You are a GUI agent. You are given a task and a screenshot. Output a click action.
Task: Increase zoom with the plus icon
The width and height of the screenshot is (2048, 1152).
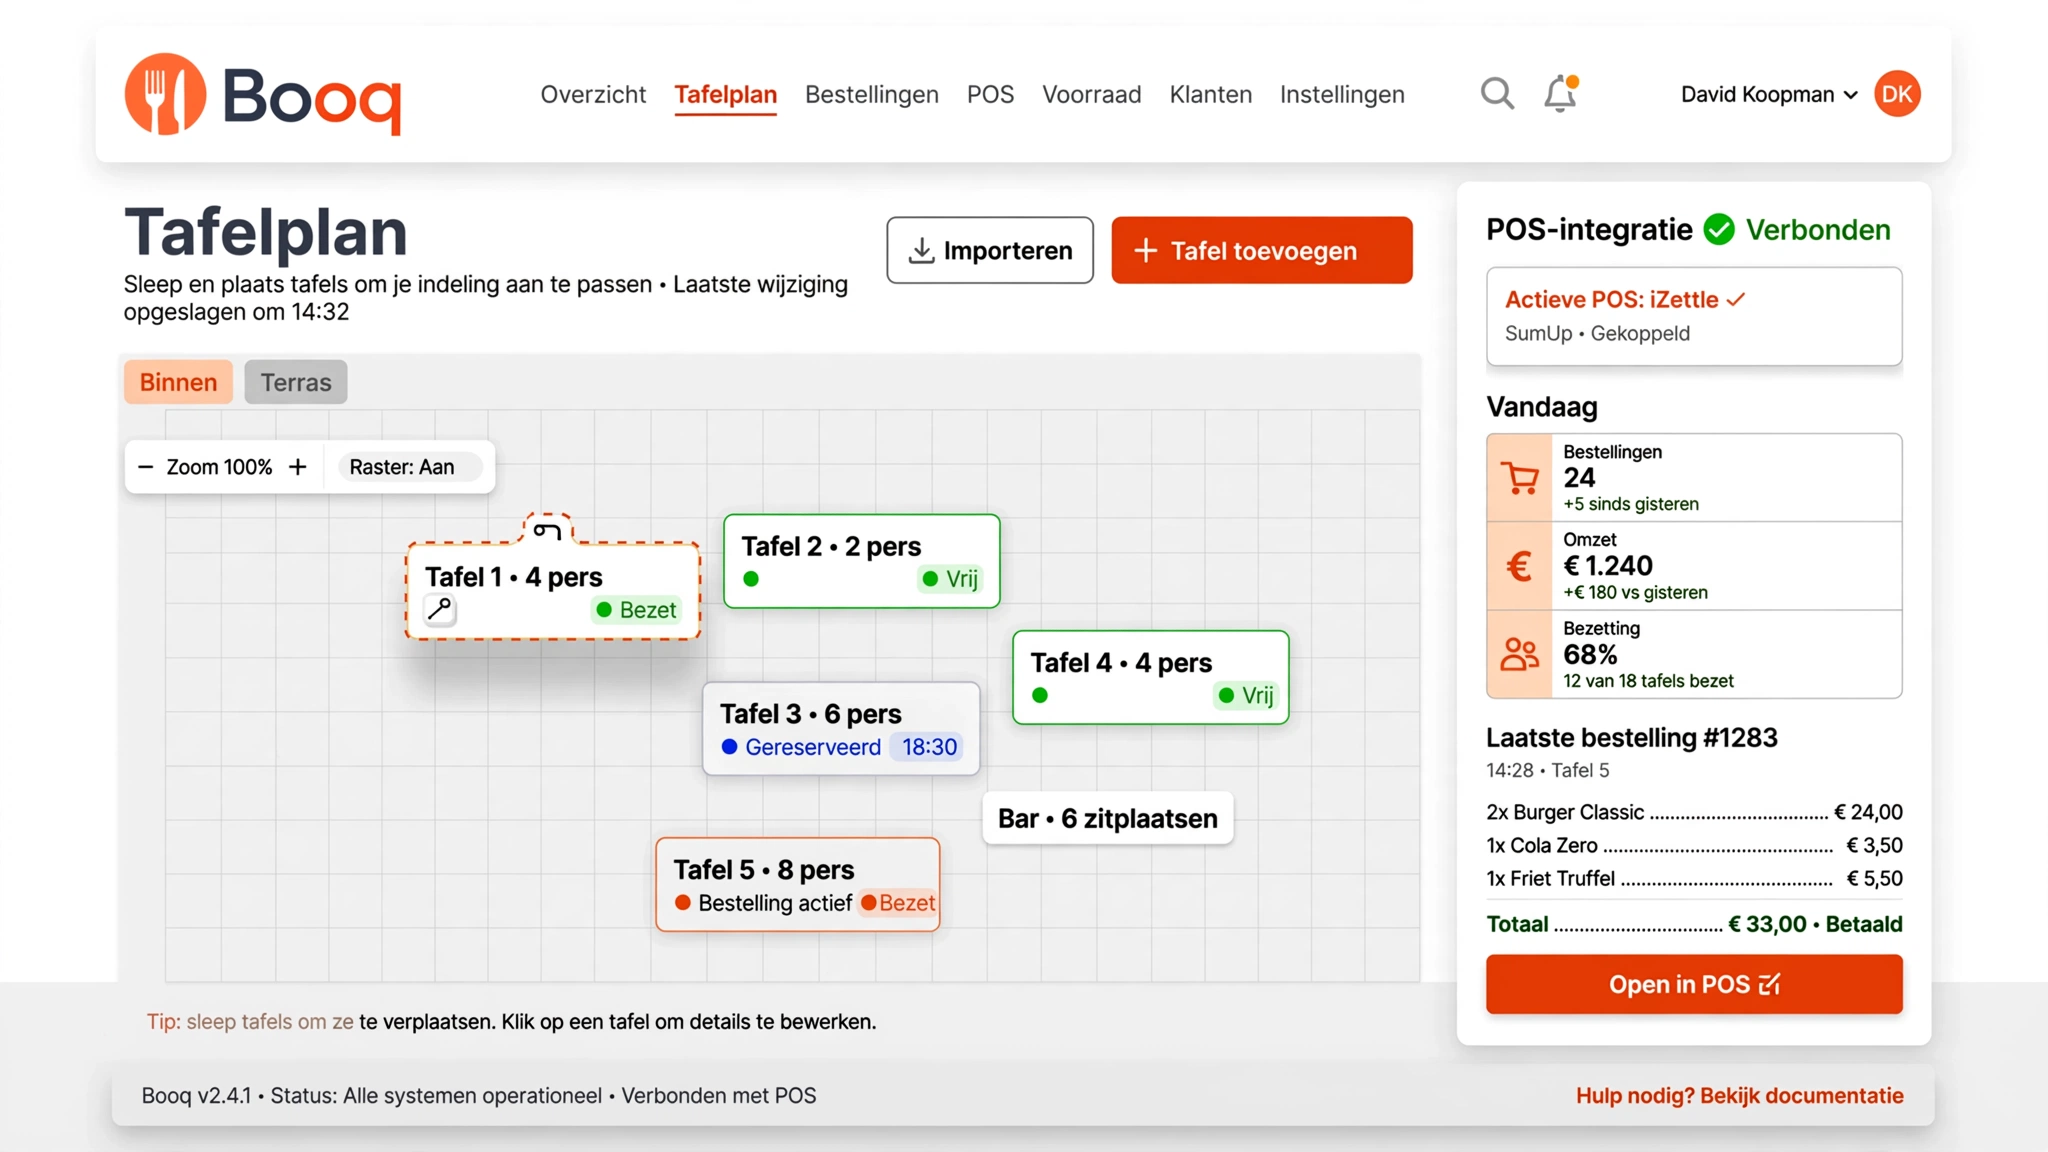tap(298, 467)
